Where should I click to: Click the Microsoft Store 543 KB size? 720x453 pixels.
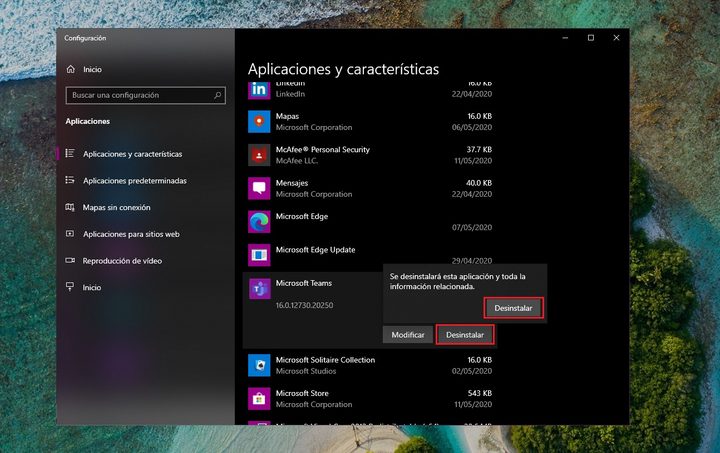(x=479, y=393)
